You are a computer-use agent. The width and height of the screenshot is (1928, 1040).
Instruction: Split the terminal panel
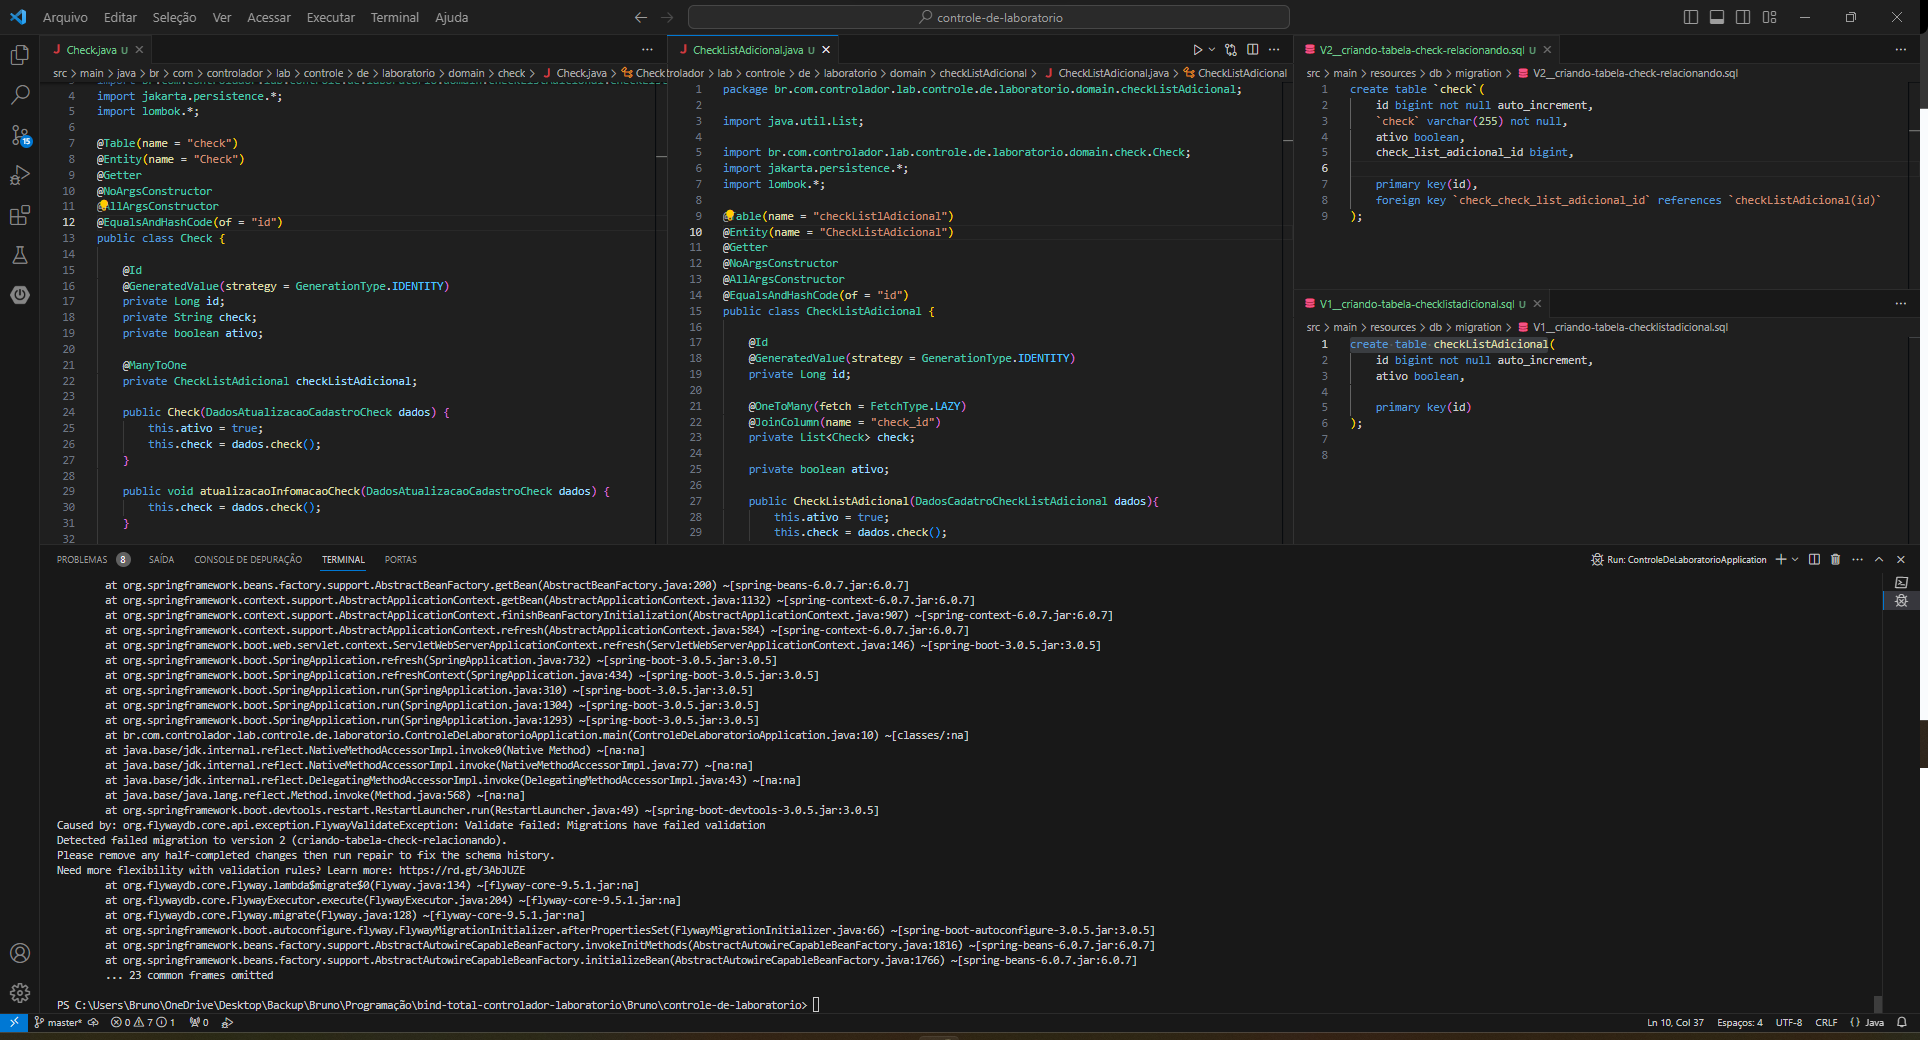[x=1814, y=560]
